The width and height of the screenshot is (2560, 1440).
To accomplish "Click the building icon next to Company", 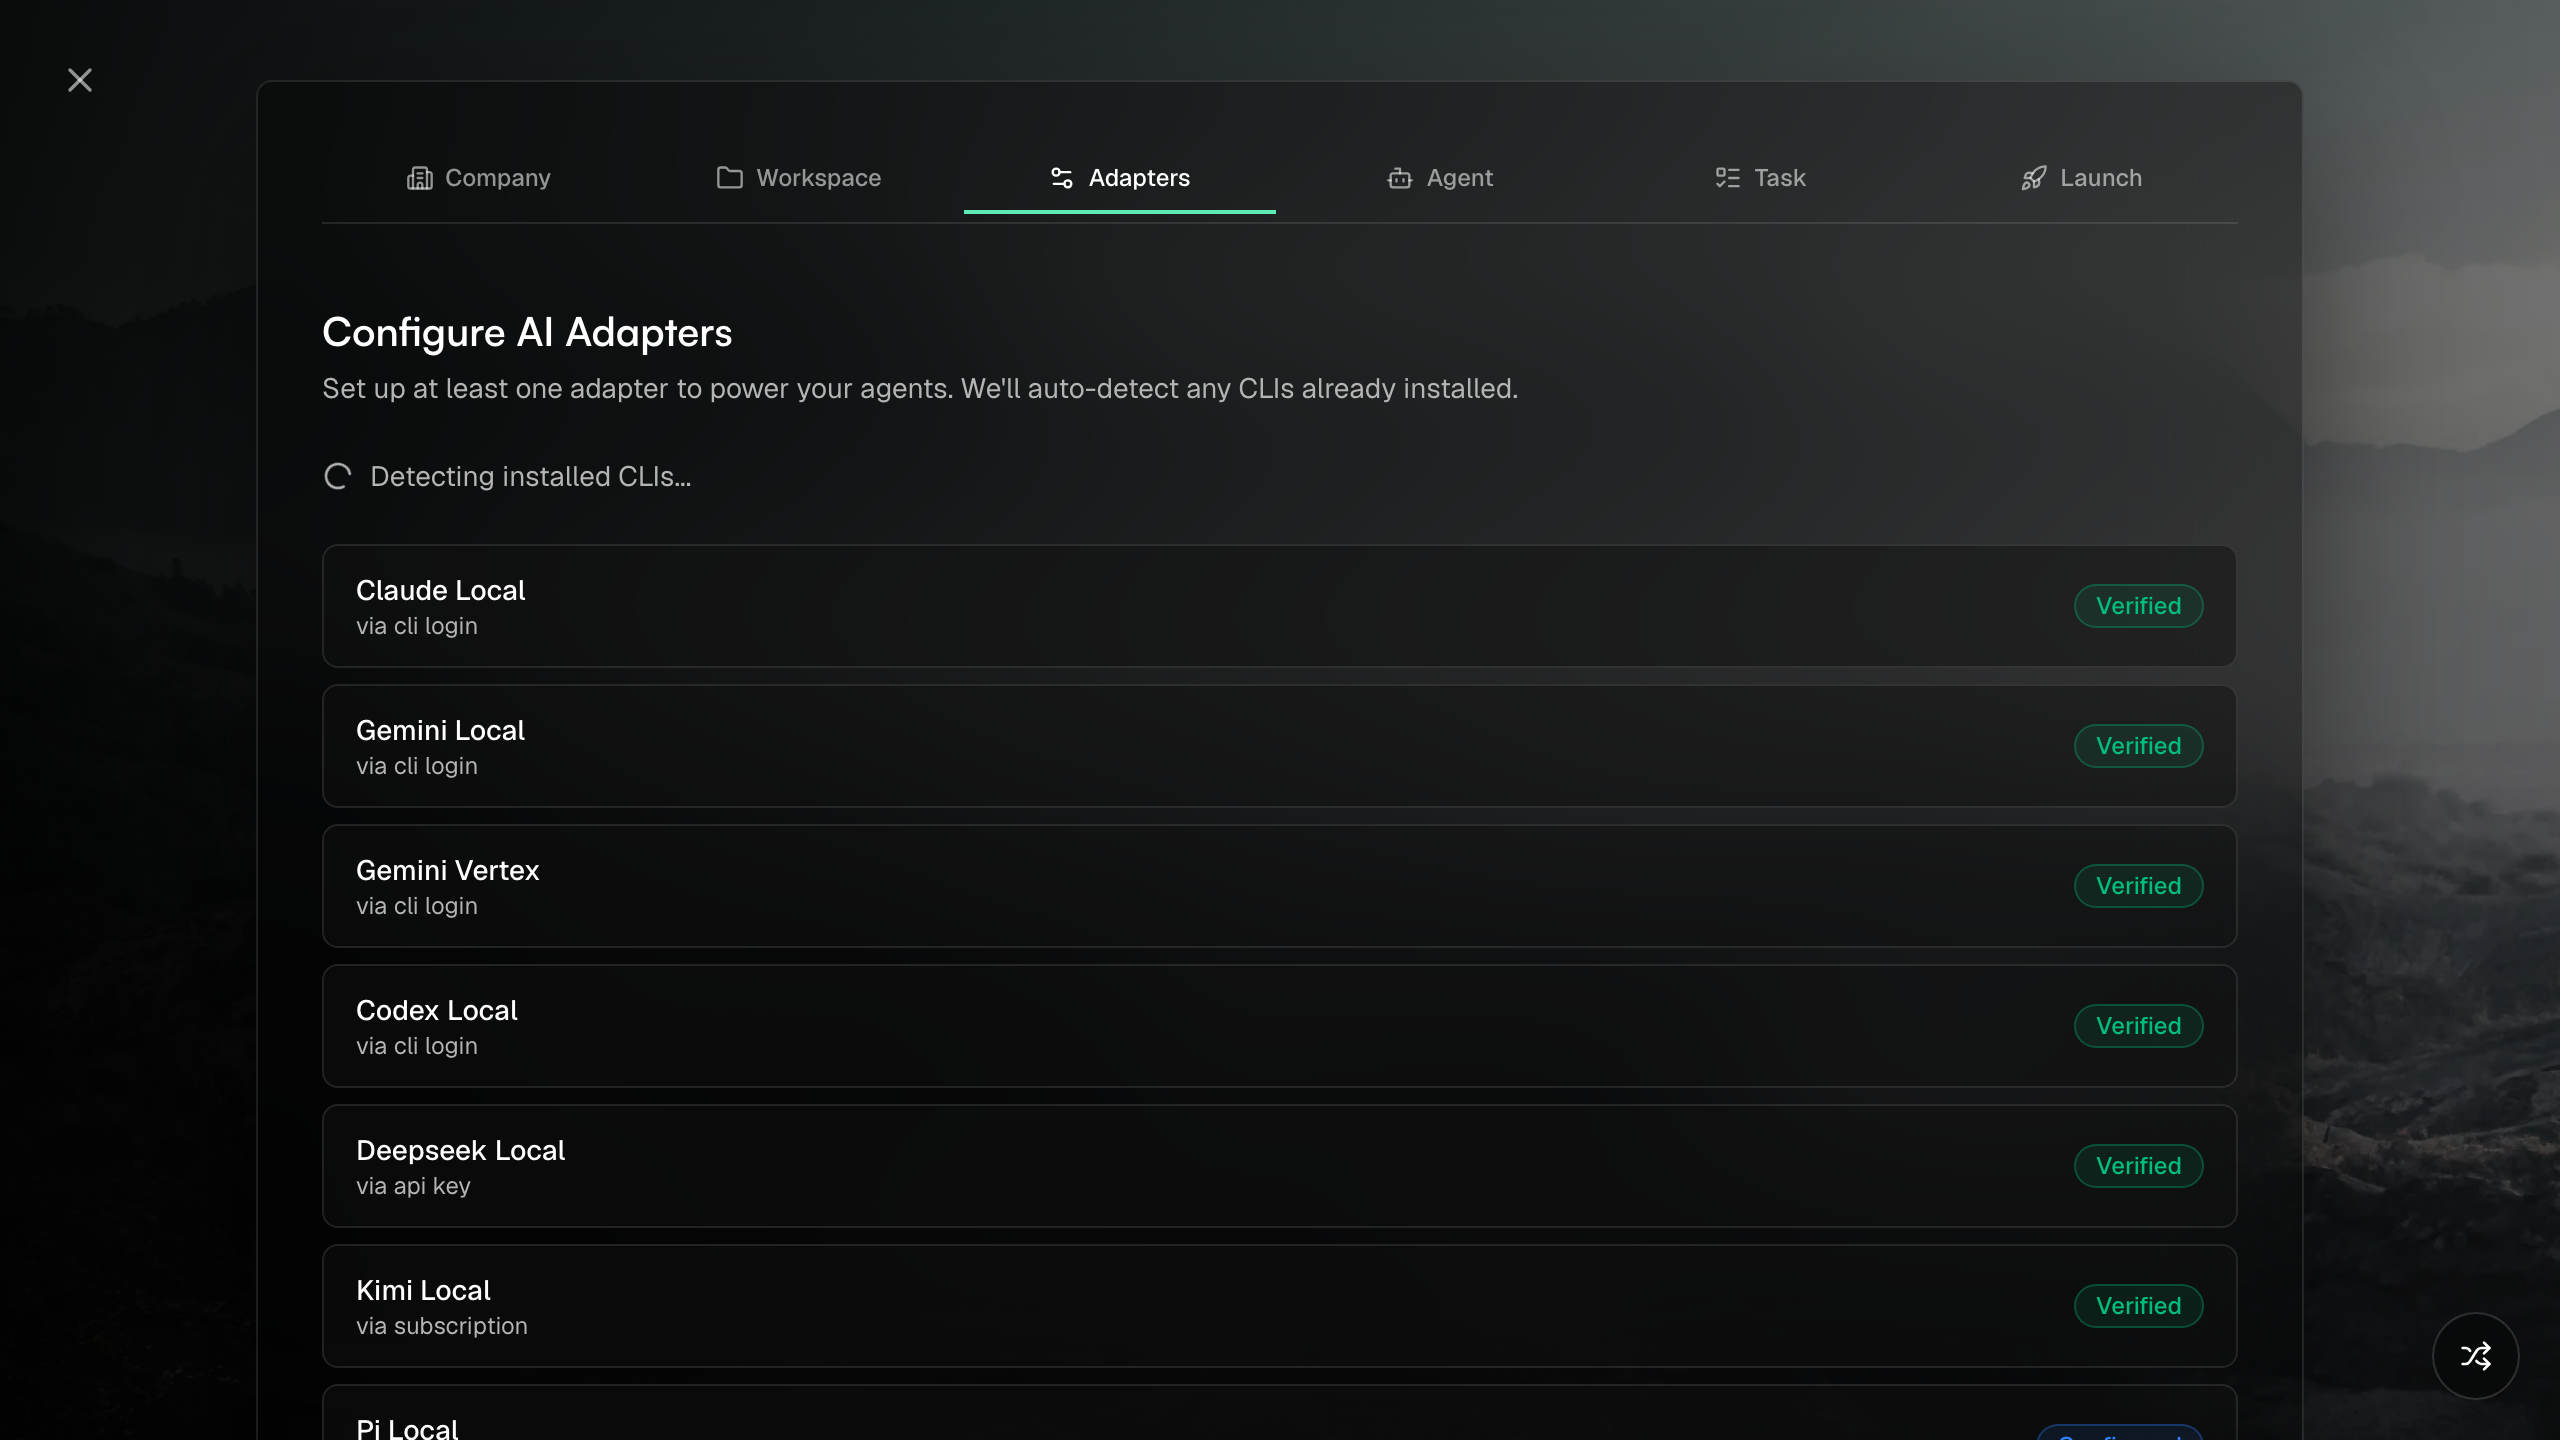I will pos(419,178).
